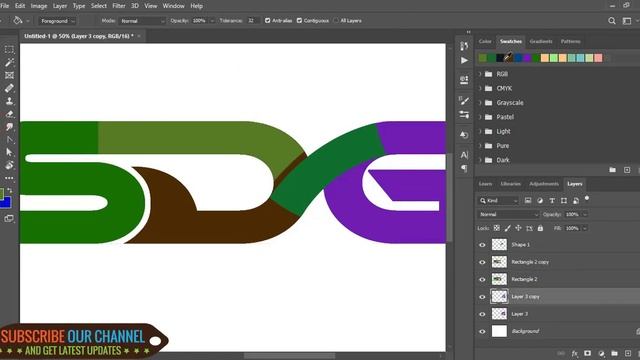Pick the pink swatch in recent colors
Viewport: 640px width, 360px height.
pyautogui.click(x=598, y=58)
